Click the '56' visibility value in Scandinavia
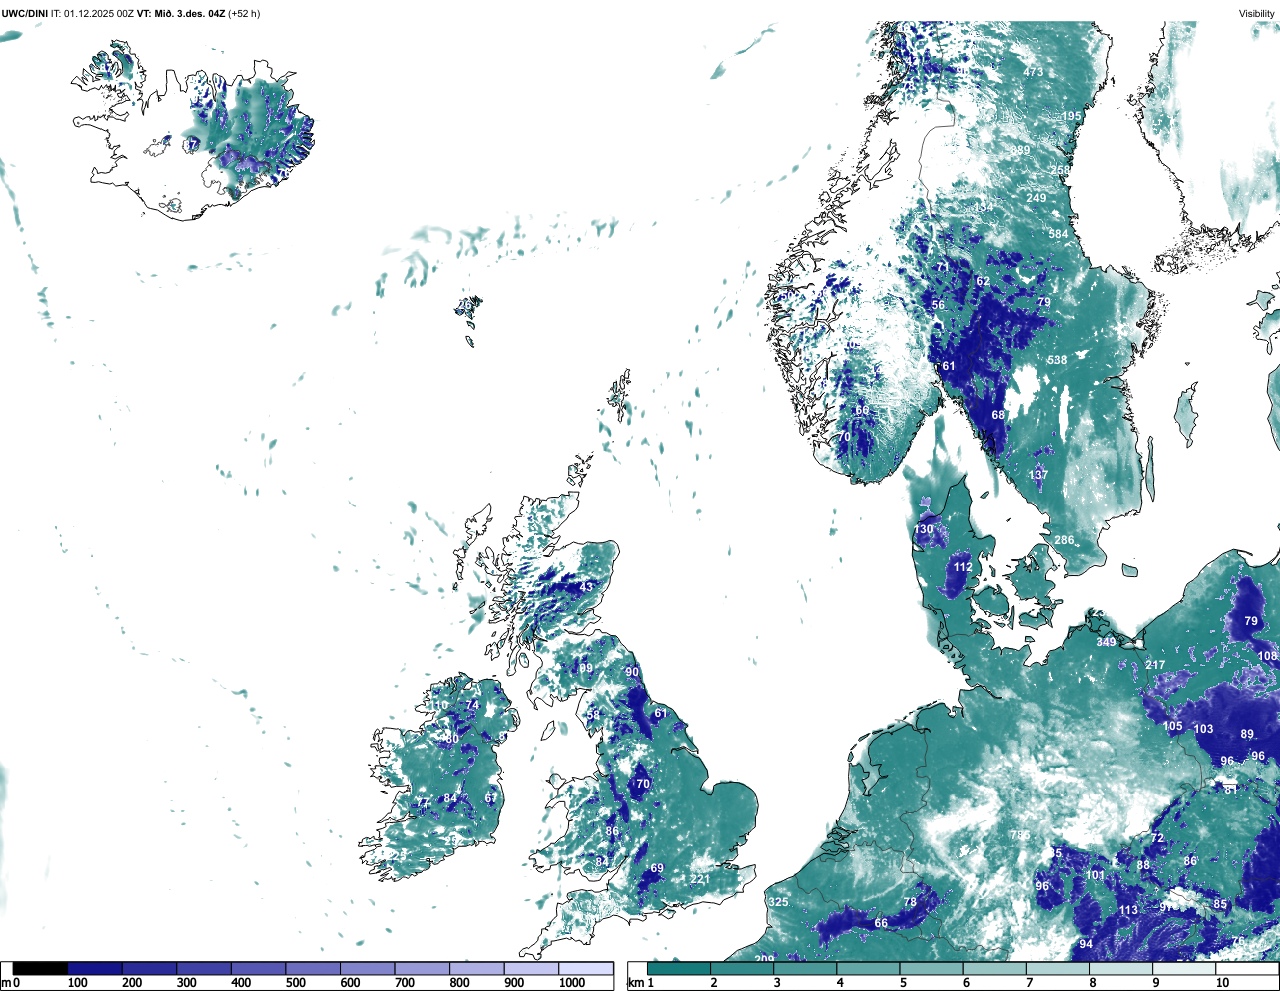The height and width of the screenshot is (991, 1280). click(x=938, y=306)
